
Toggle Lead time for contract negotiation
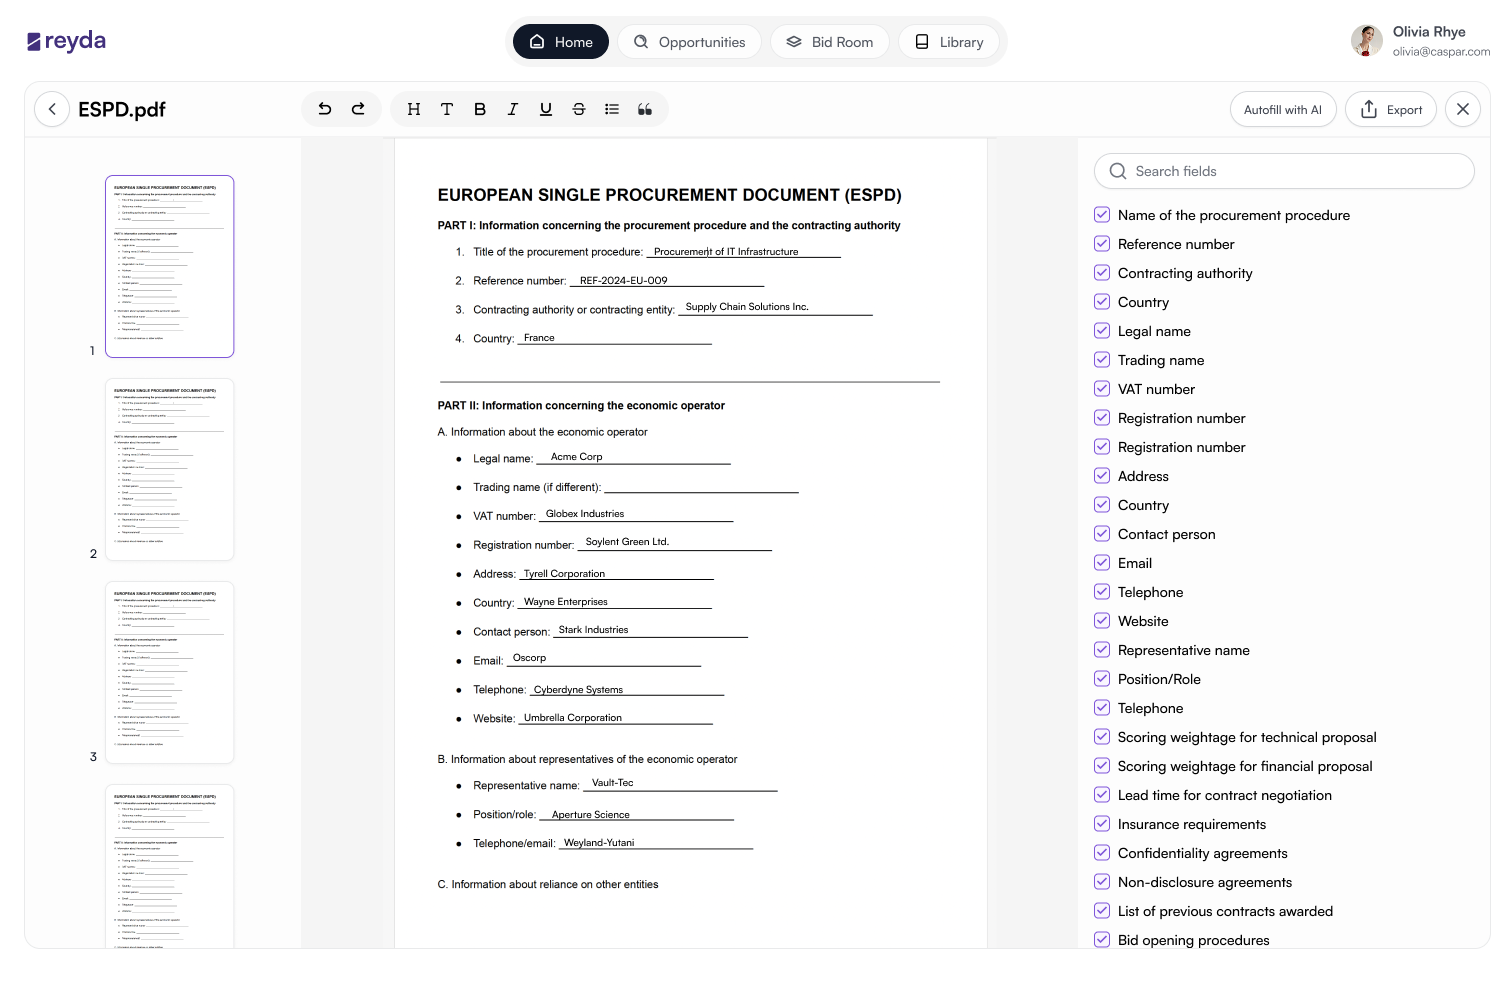click(1102, 795)
